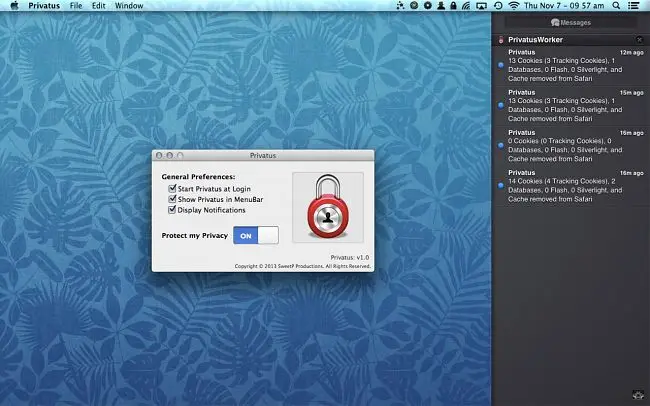Close the Privatus preferences window
The height and width of the screenshot is (406, 650).
(x=159, y=155)
